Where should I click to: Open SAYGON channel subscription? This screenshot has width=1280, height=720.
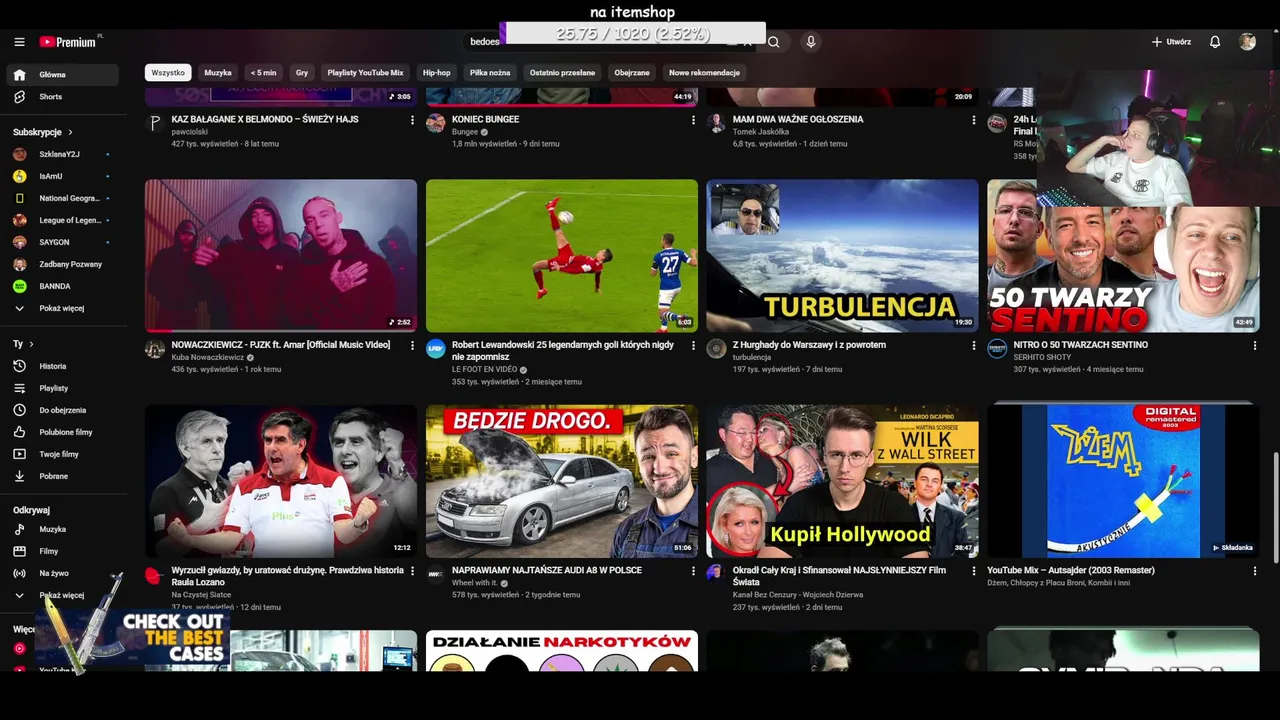[62, 242]
